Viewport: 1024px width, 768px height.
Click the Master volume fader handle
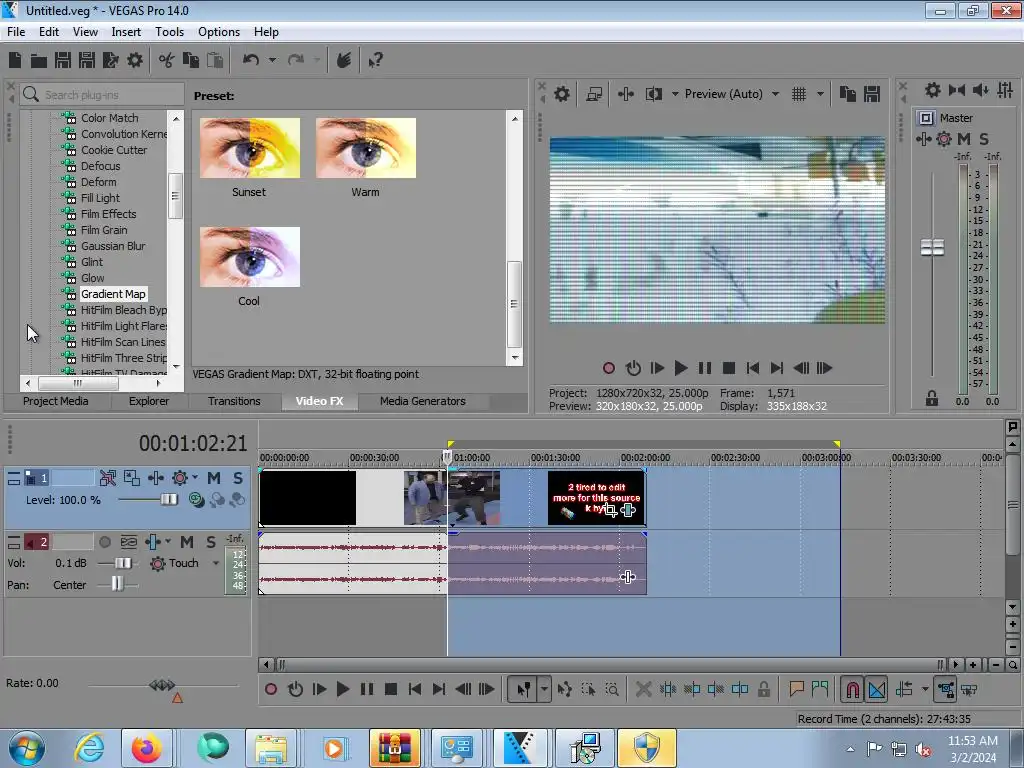coord(932,248)
